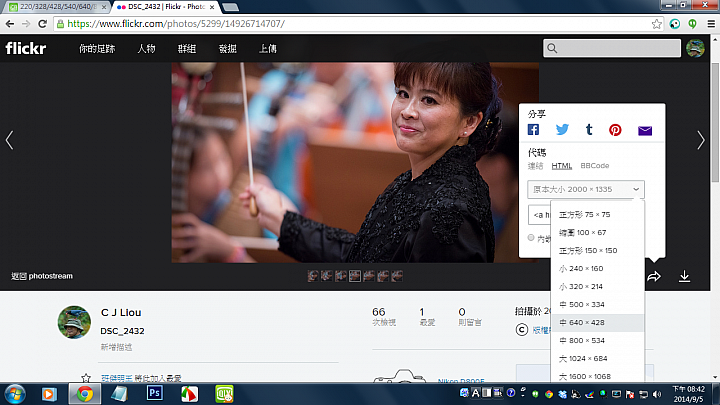Open Photoshop from the taskbar
The width and height of the screenshot is (720, 405).
[154, 394]
